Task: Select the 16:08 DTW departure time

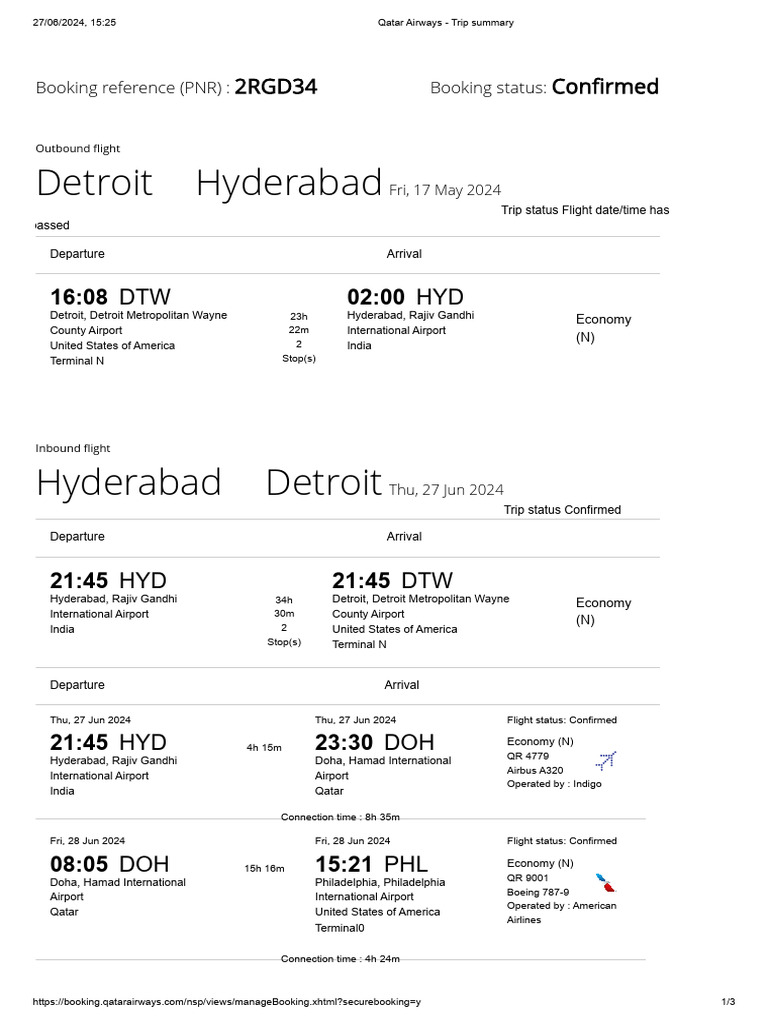Action: click(x=110, y=297)
